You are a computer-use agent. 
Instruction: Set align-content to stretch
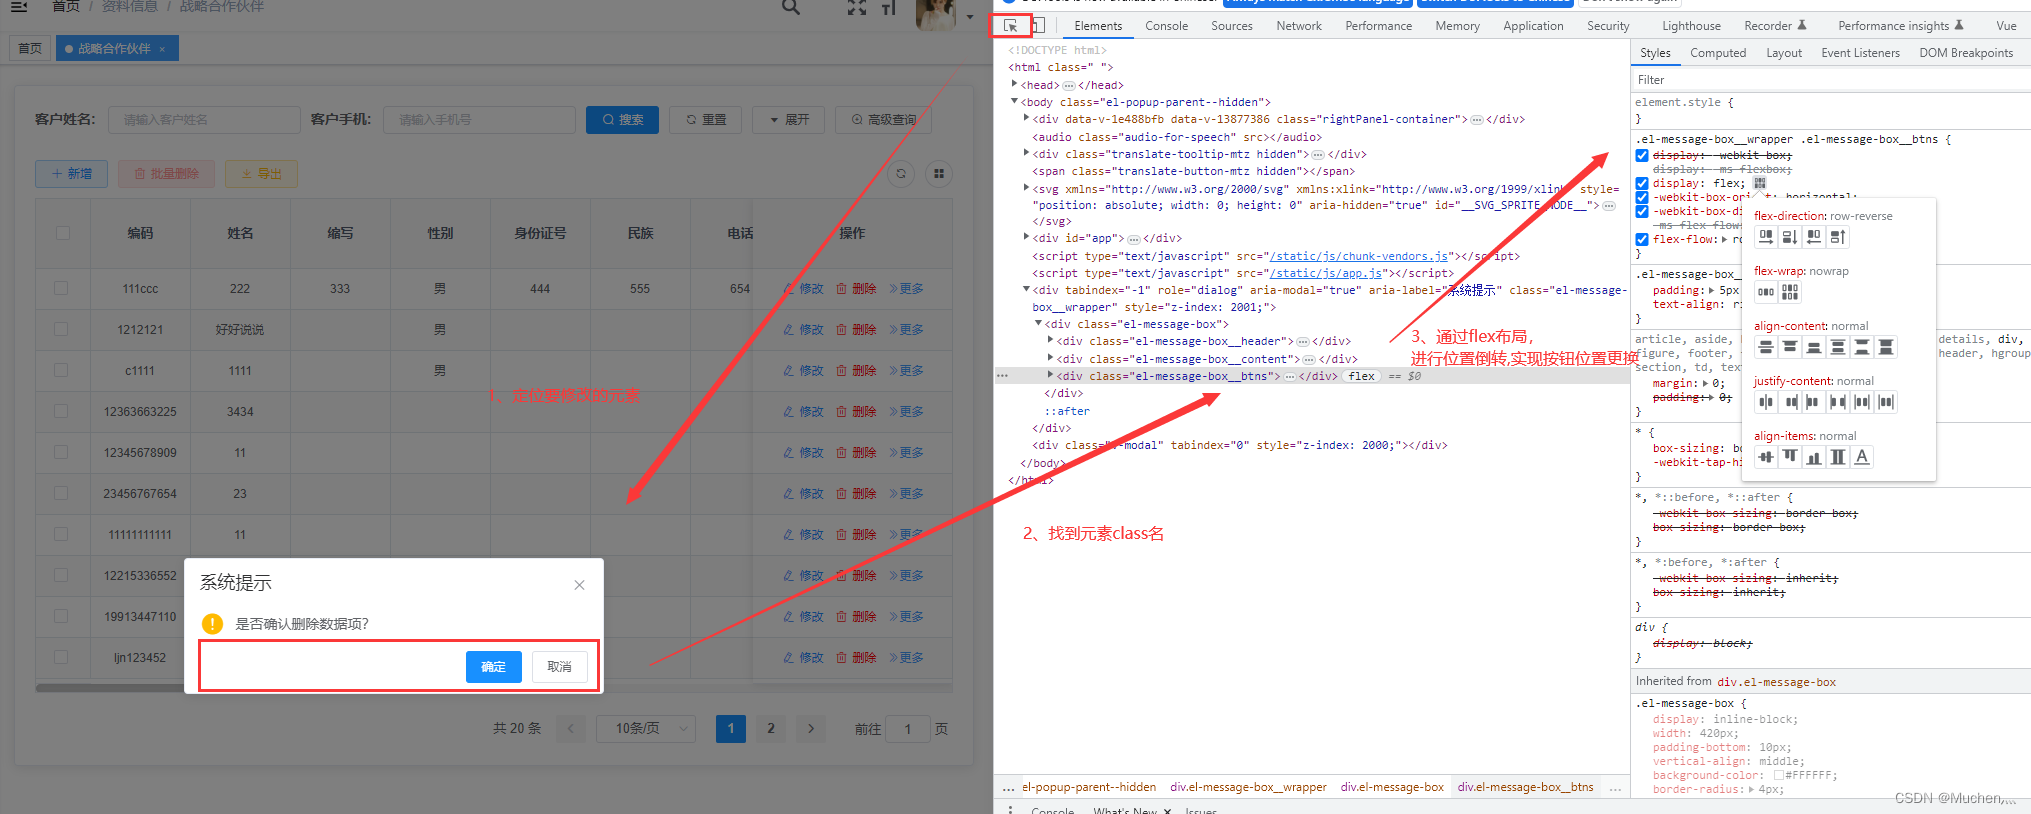pos(1886,347)
